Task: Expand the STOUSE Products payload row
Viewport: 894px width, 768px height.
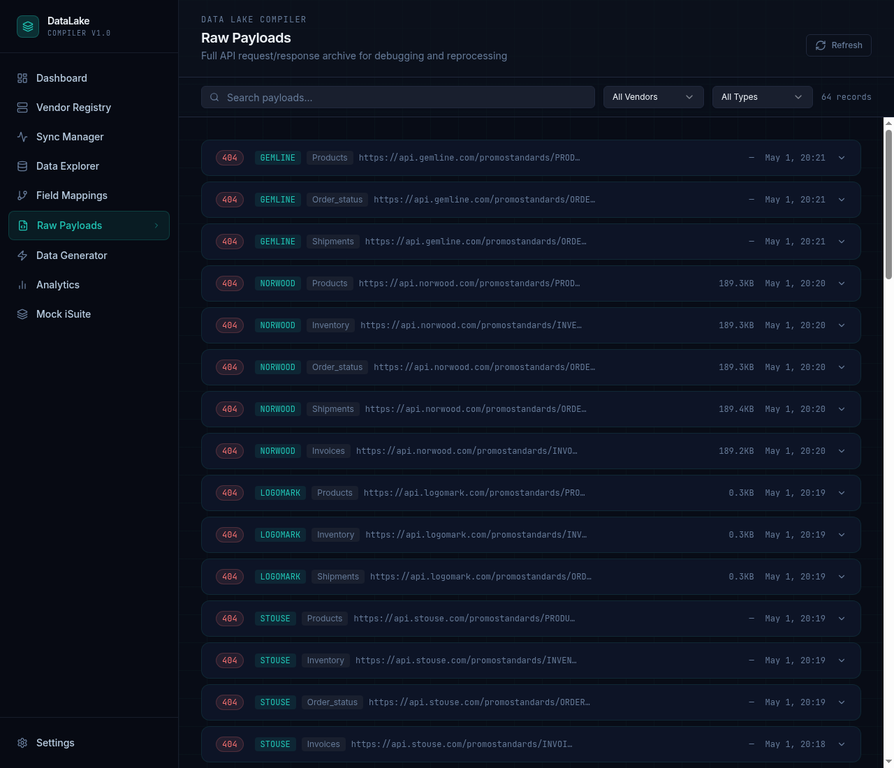Action: coord(531,619)
